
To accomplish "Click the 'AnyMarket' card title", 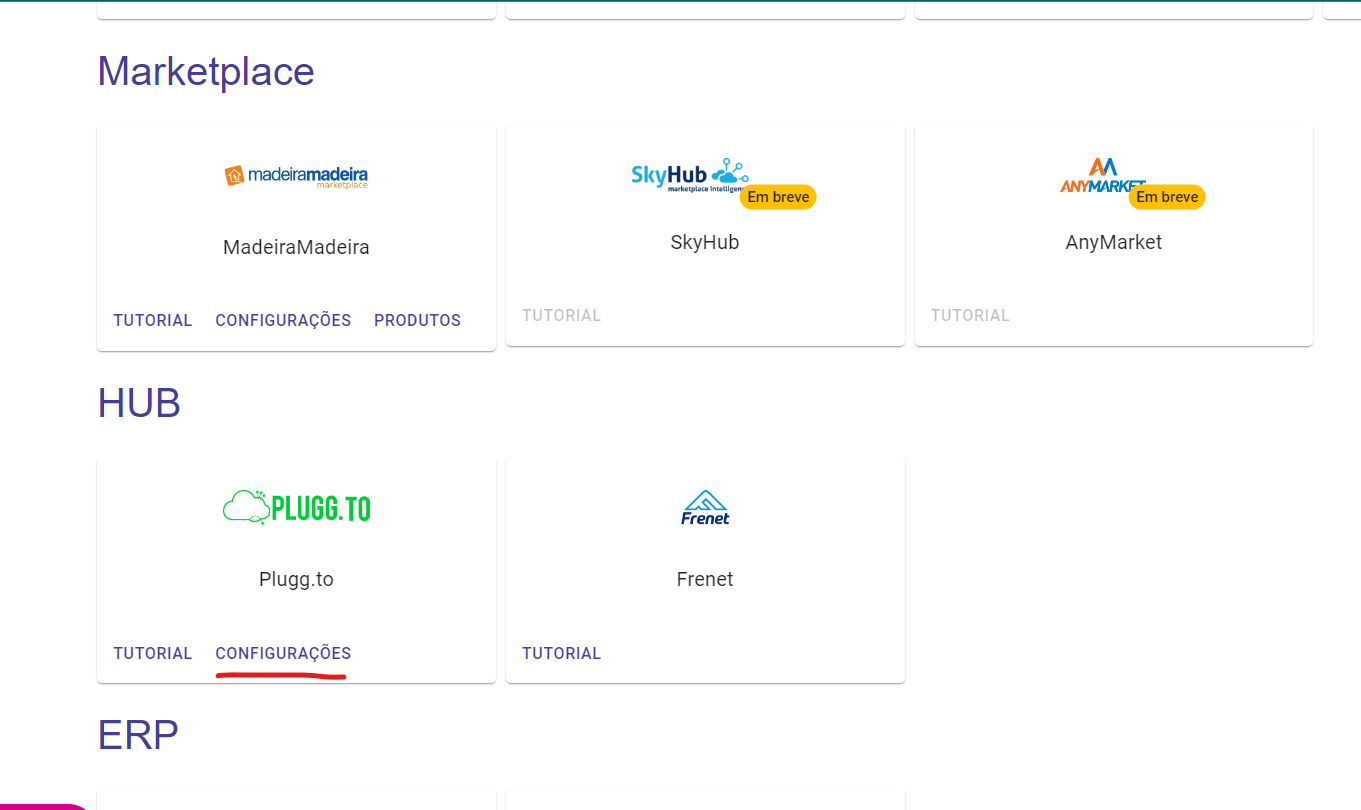I will [1114, 242].
